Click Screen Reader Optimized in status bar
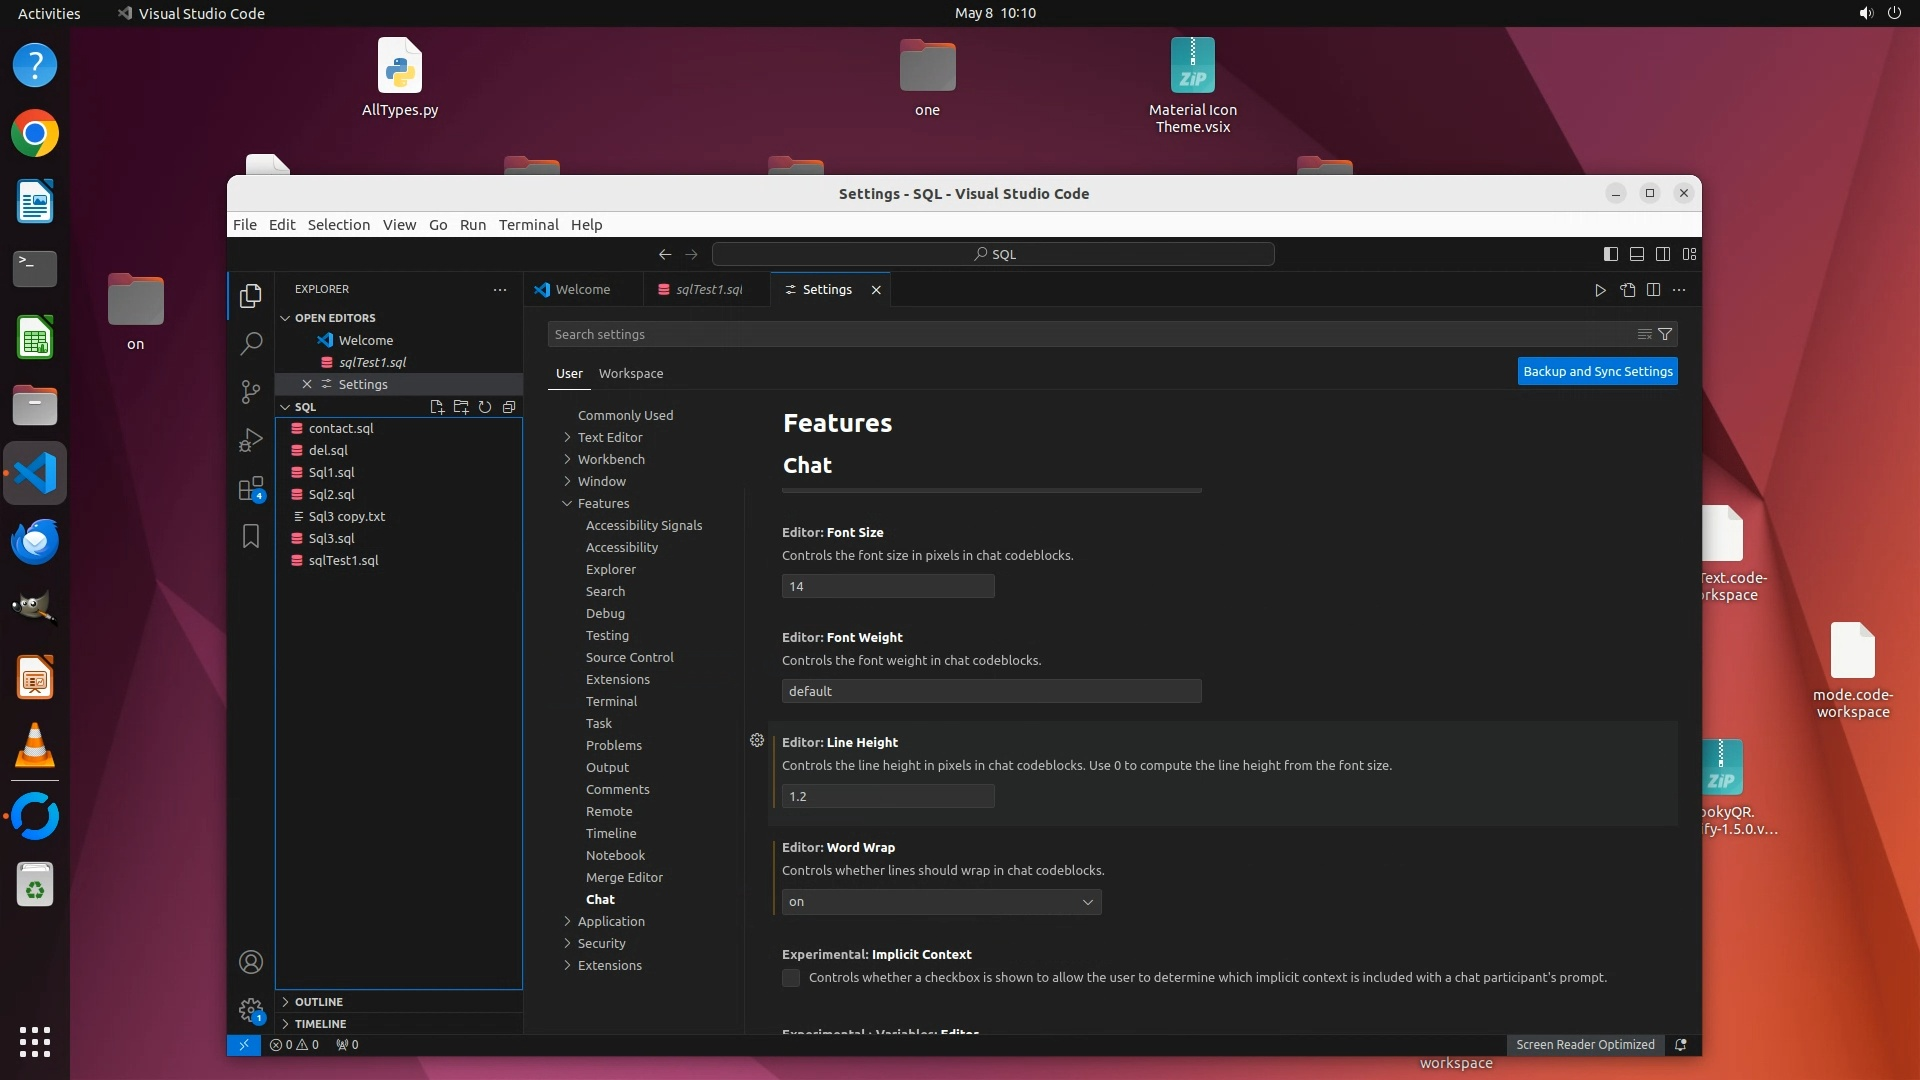This screenshot has height=1080, width=1920. coord(1584,1045)
